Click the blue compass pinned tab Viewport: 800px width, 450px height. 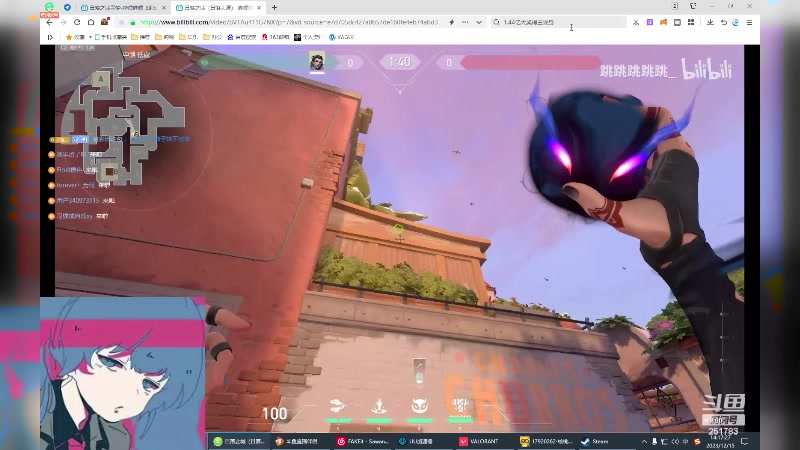pyautogui.click(x=67, y=7)
